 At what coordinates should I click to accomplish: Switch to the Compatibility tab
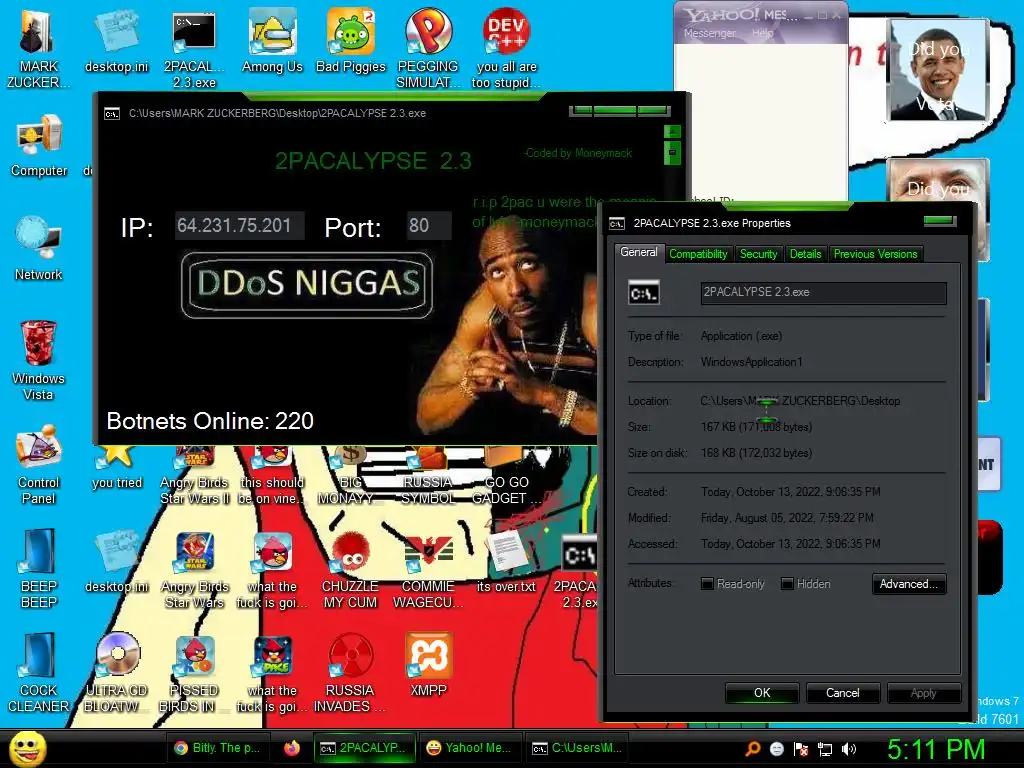698,254
